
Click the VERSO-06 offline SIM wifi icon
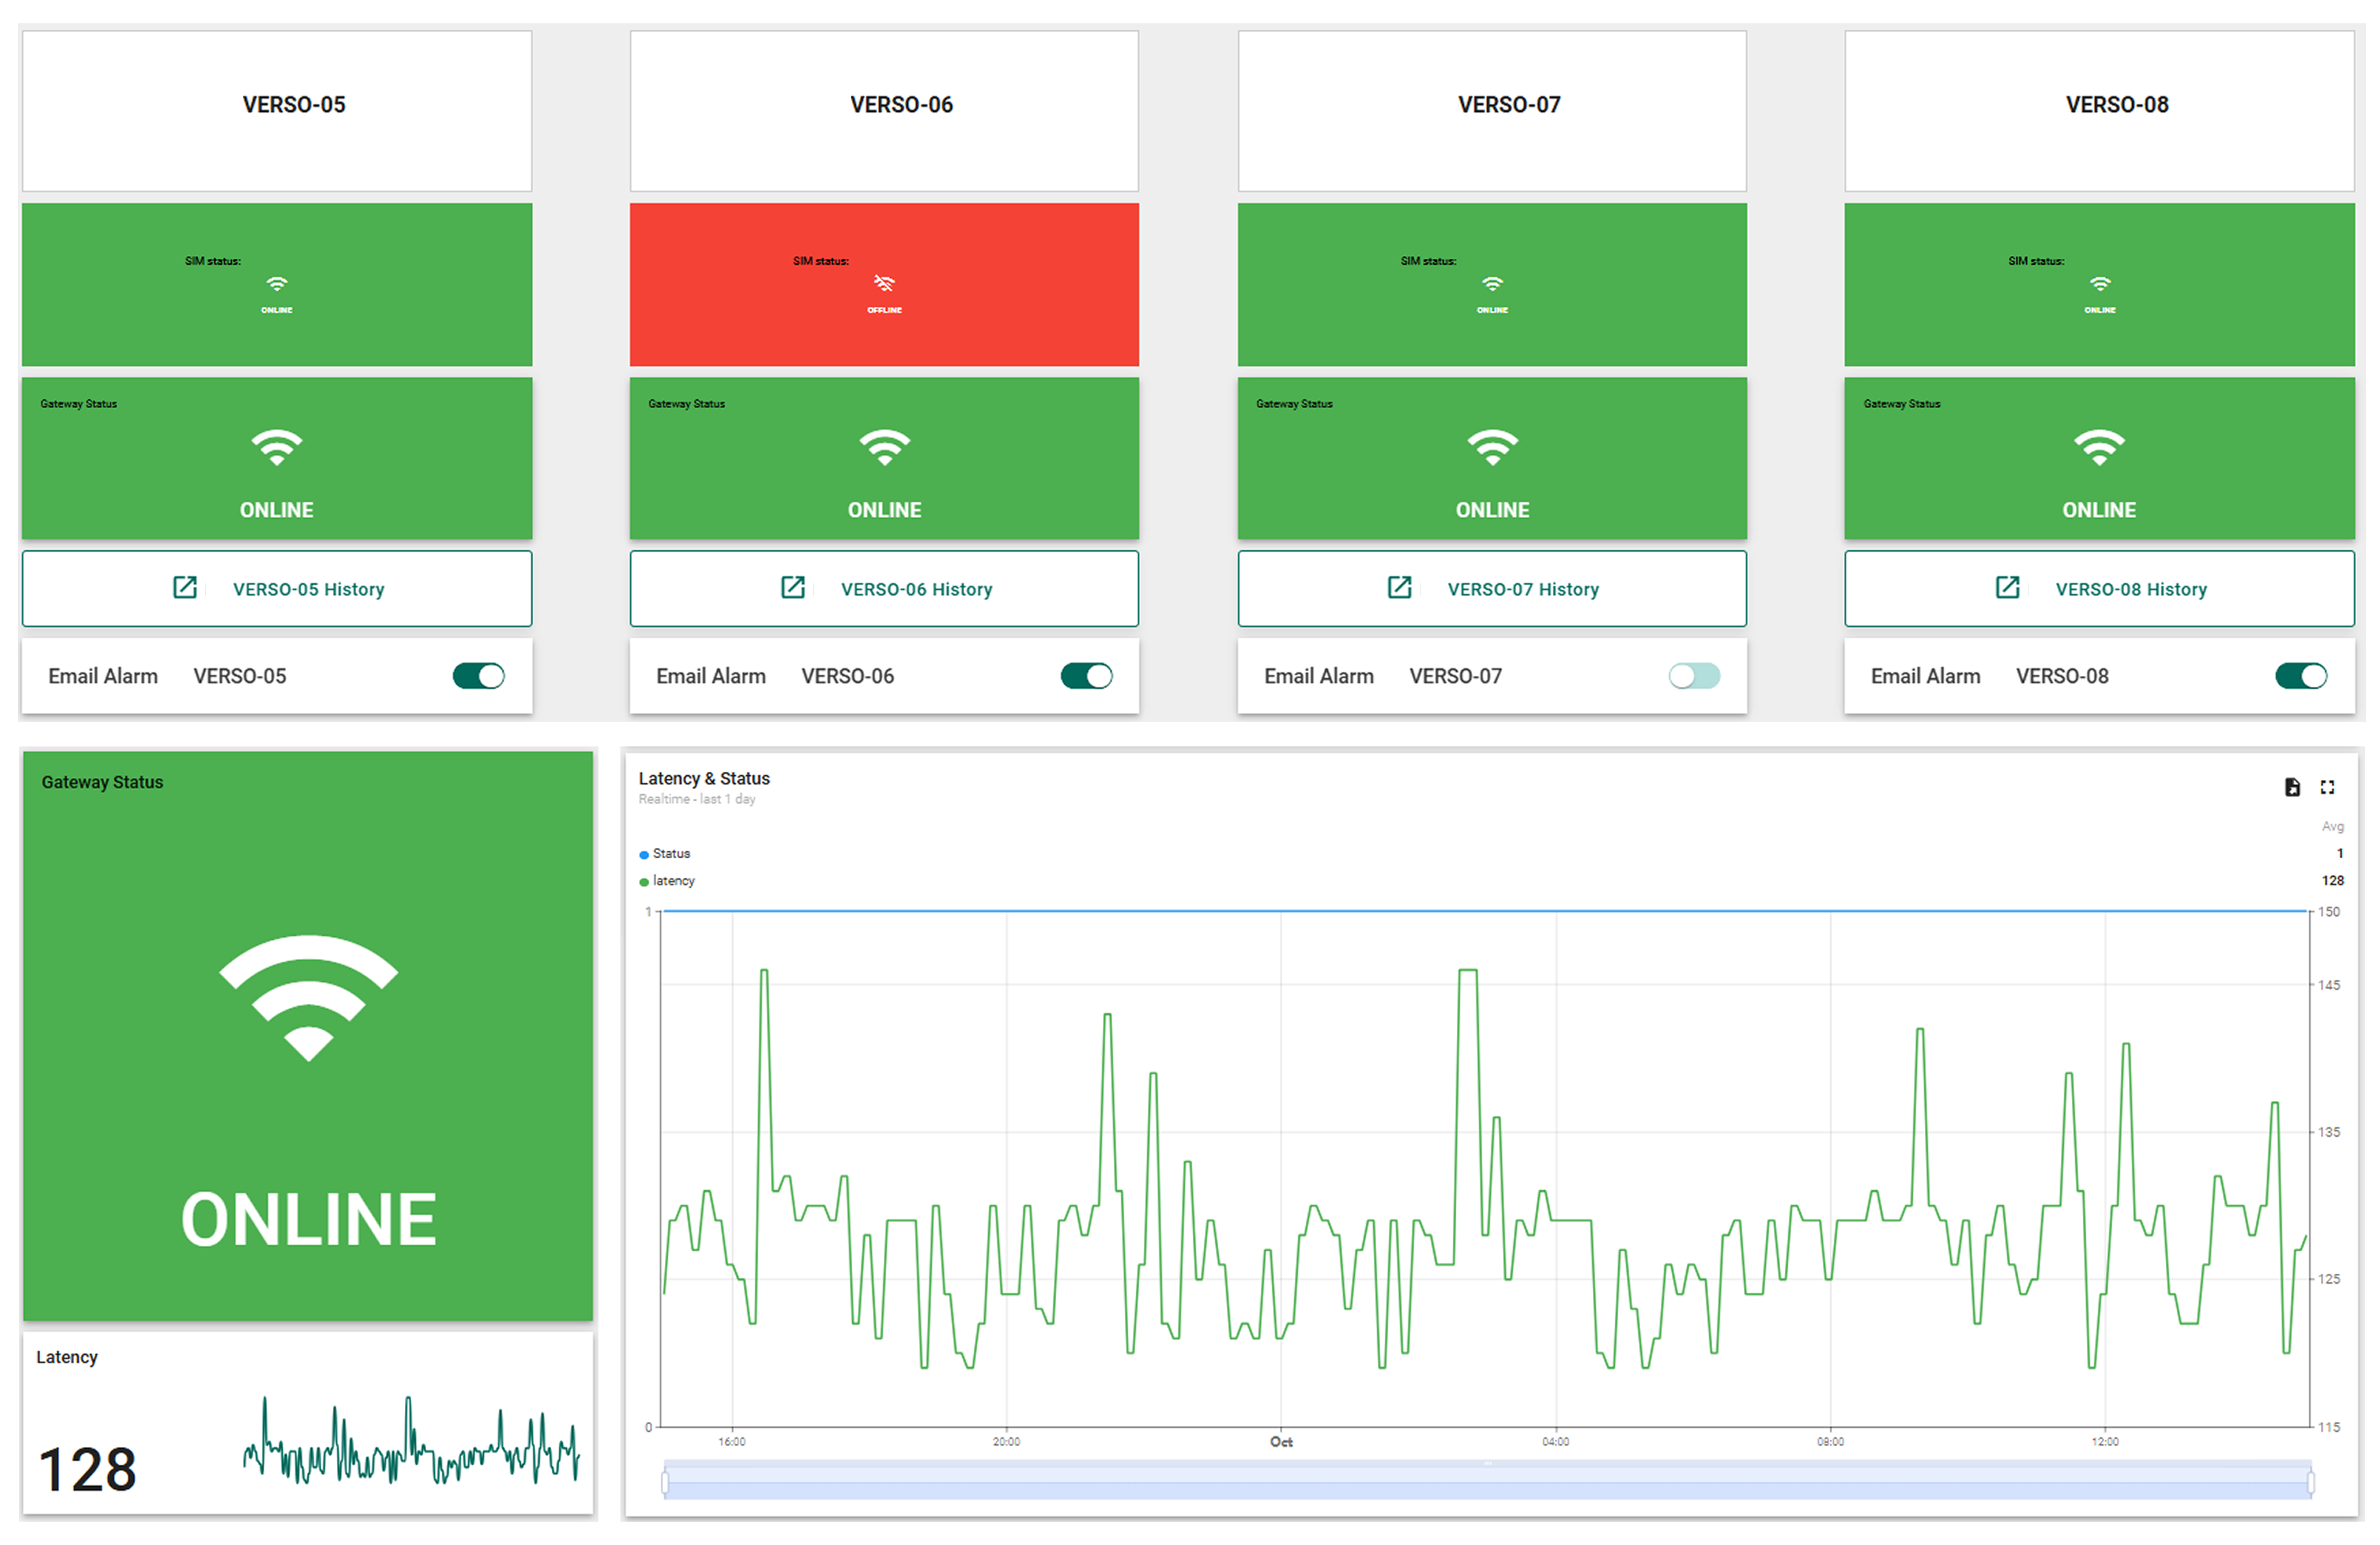pyautogui.click(x=884, y=283)
